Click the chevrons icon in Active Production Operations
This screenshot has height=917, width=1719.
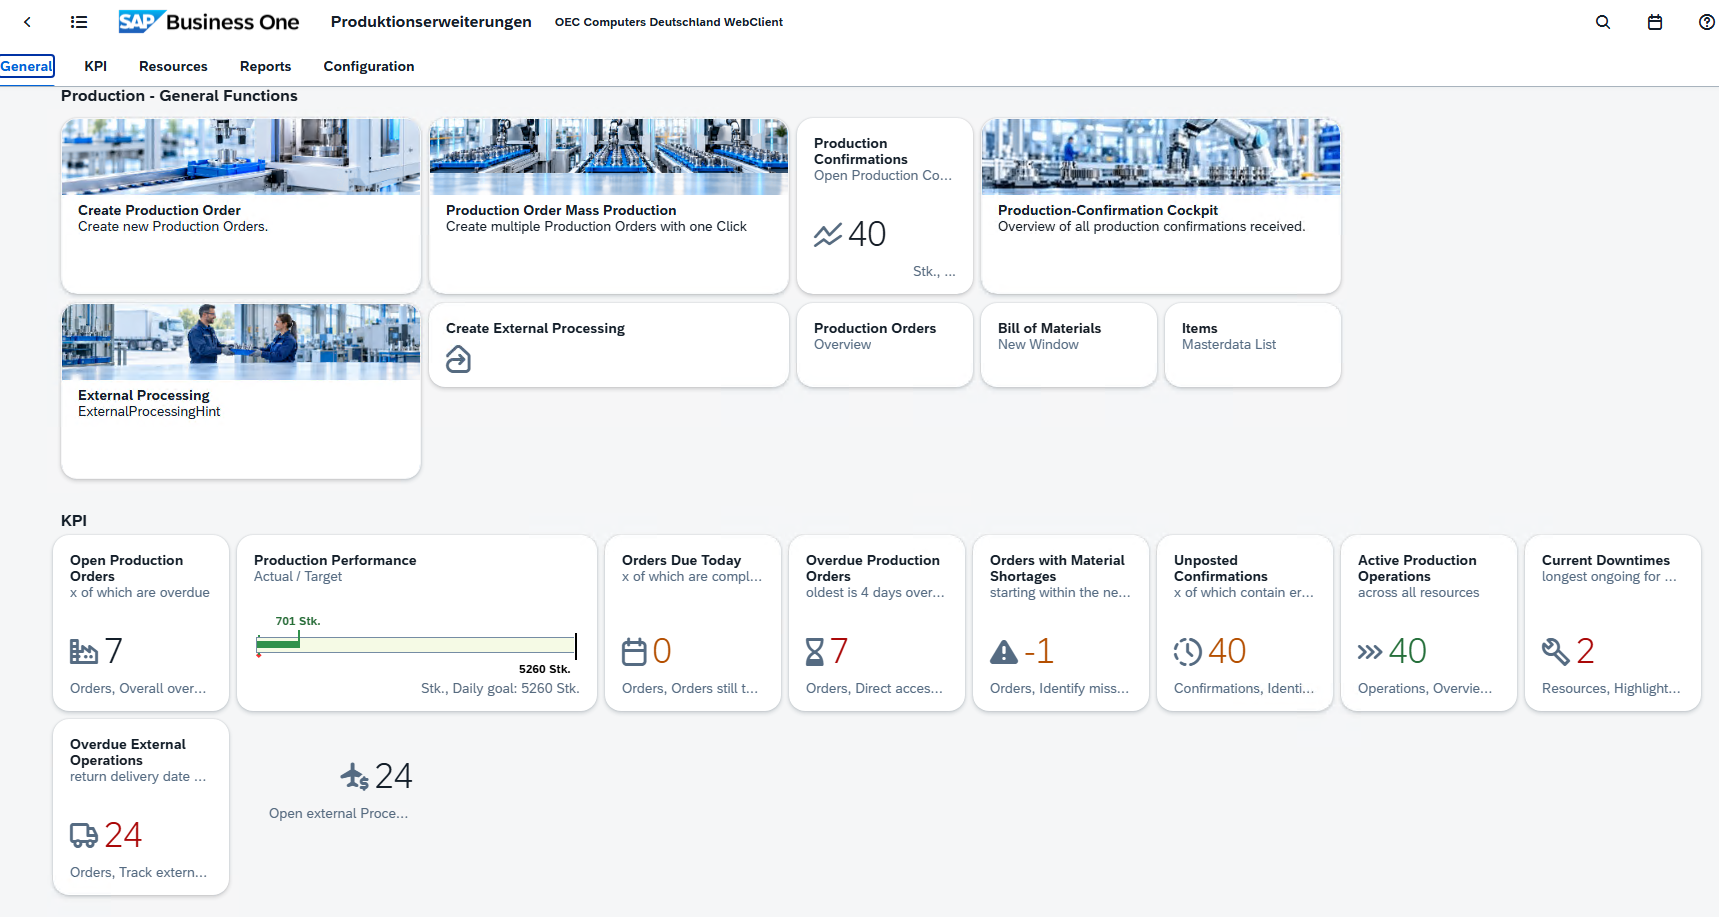tap(1370, 652)
